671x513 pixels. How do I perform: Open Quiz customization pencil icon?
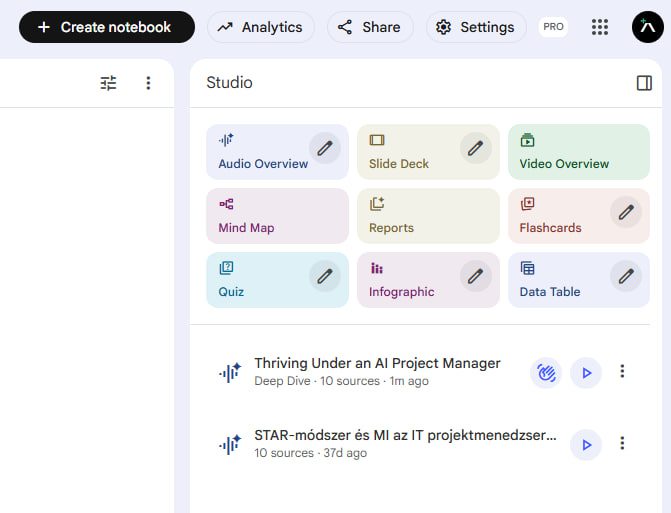(324, 276)
